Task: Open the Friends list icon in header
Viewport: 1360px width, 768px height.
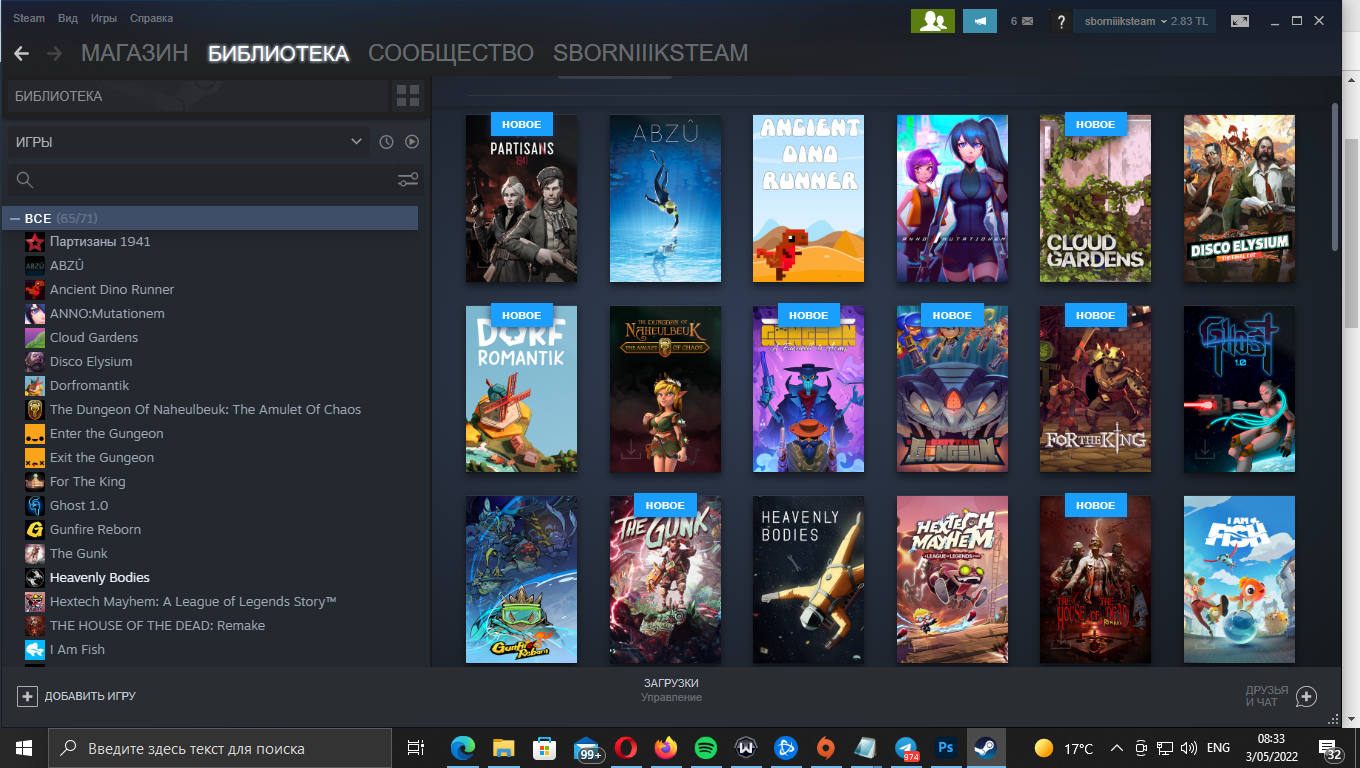Action: (x=932, y=21)
